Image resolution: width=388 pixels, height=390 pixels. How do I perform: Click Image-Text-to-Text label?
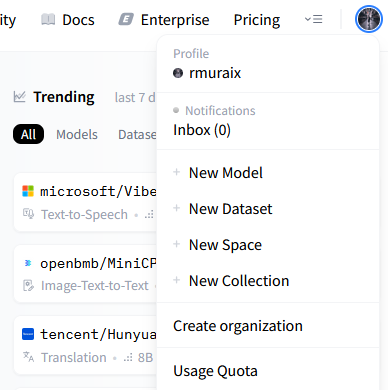coord(95,286)
